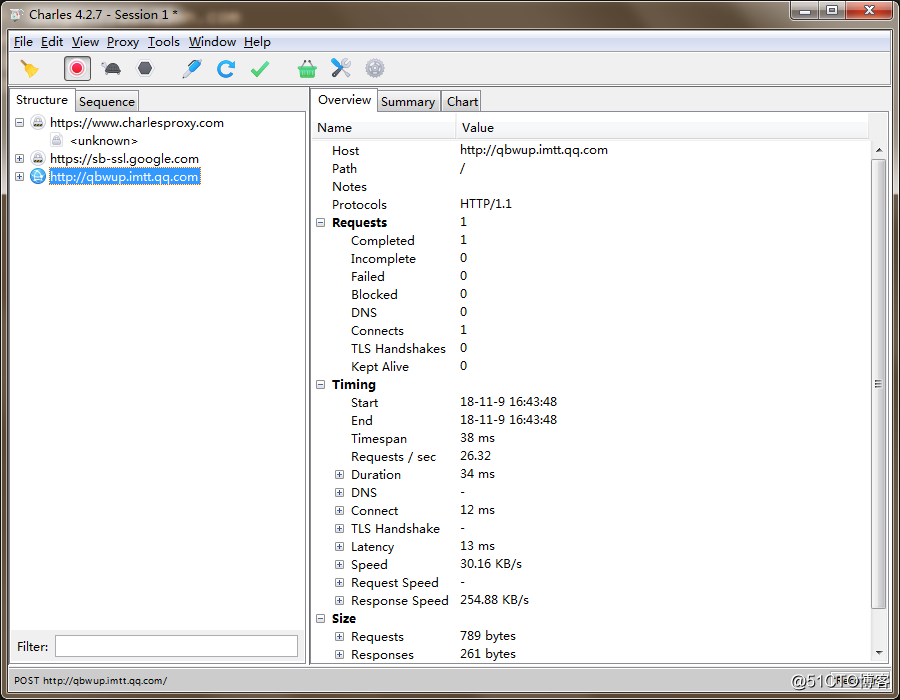Image resolution: width=900 pixels, height=700 pixels.
Task: Click the overview scrollbar down arrow
Action: pyautogui.click(x=879, y=653)
